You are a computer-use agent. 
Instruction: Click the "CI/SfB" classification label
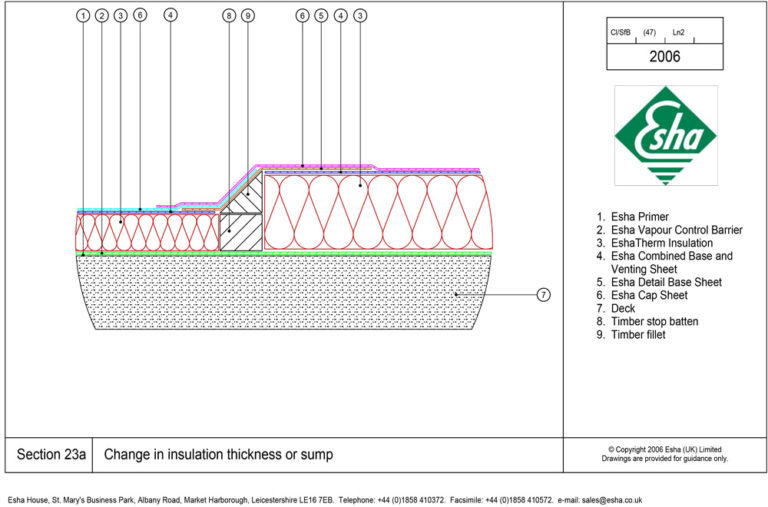[620, 33]
